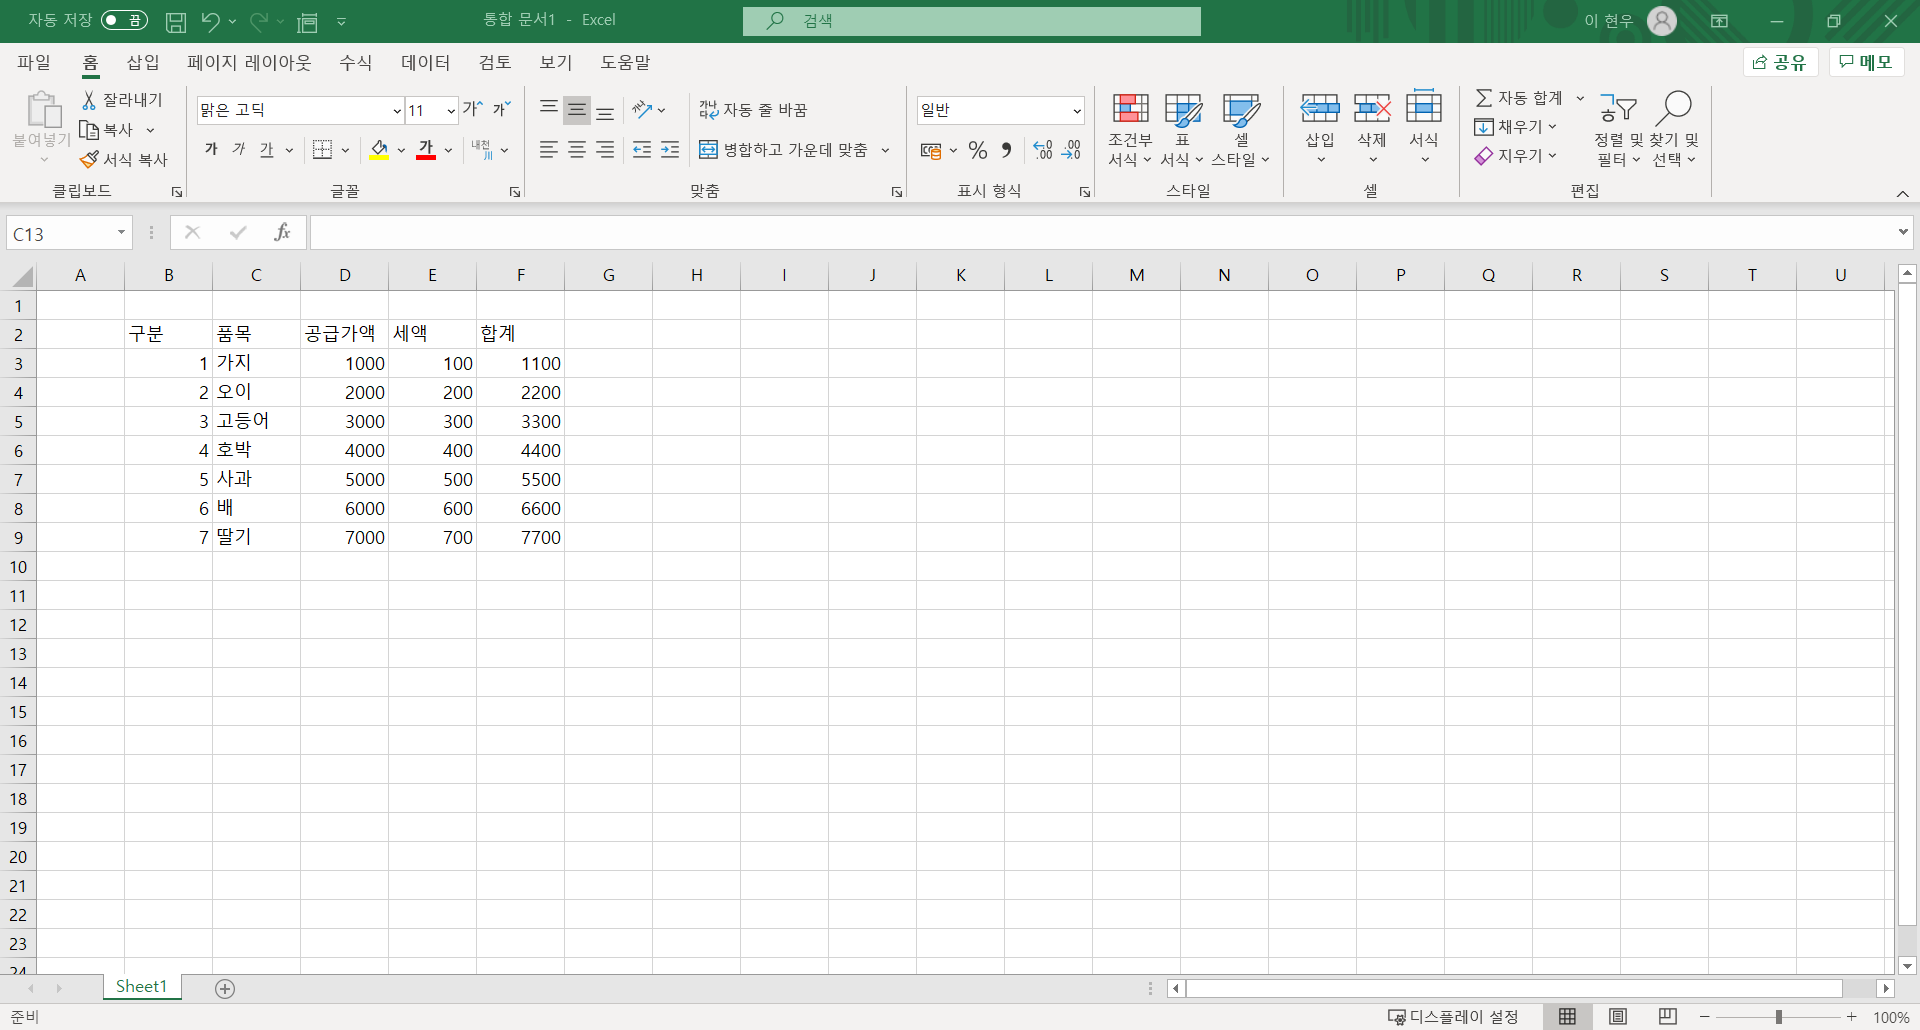
Task: Click the percent style icon
Action: (x=978, y=150)
